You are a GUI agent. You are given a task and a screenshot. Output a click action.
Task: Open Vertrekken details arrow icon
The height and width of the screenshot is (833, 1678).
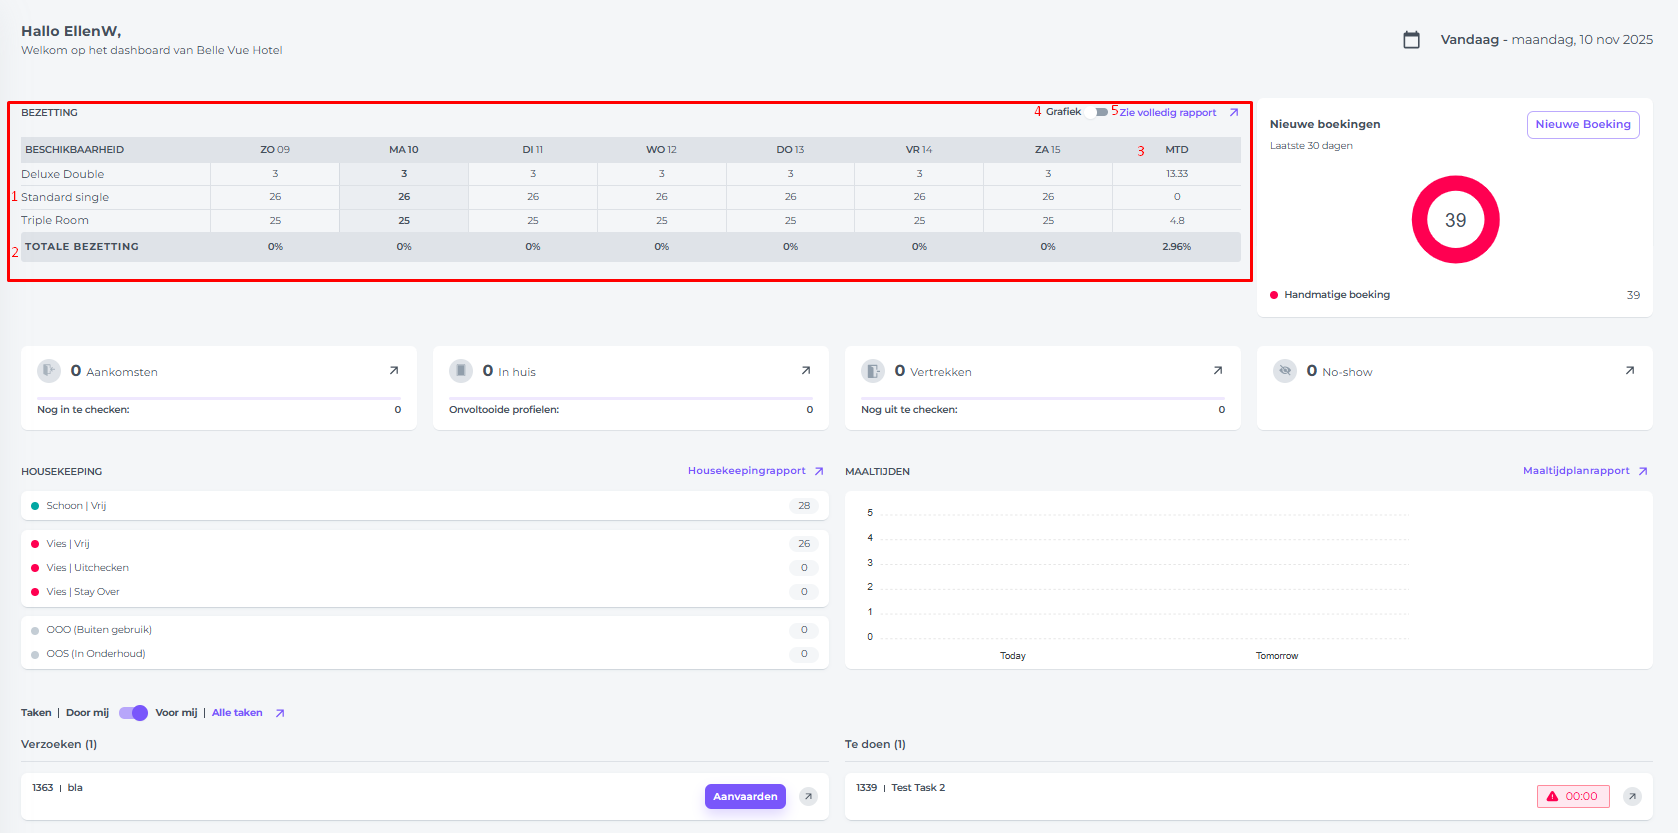1218,371
